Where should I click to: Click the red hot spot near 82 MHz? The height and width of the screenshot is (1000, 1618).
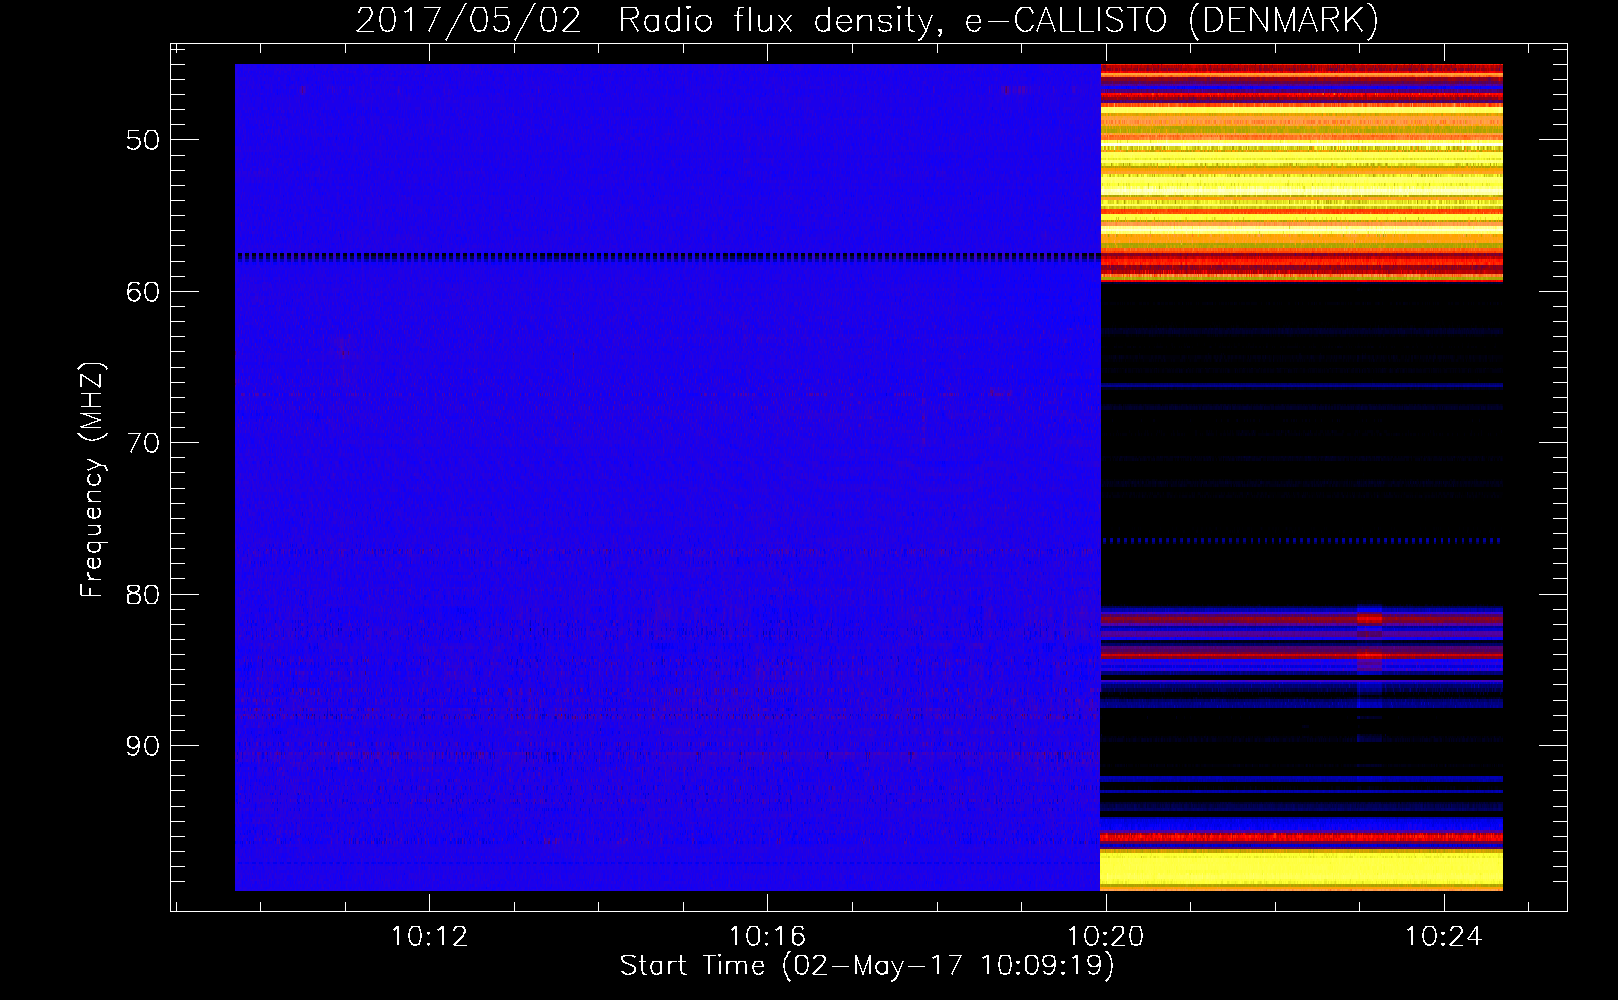coord(1370,618)
